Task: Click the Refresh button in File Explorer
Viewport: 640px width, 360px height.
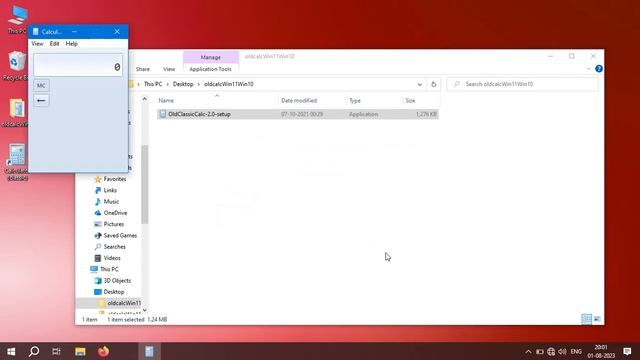Action: (433, 84)
